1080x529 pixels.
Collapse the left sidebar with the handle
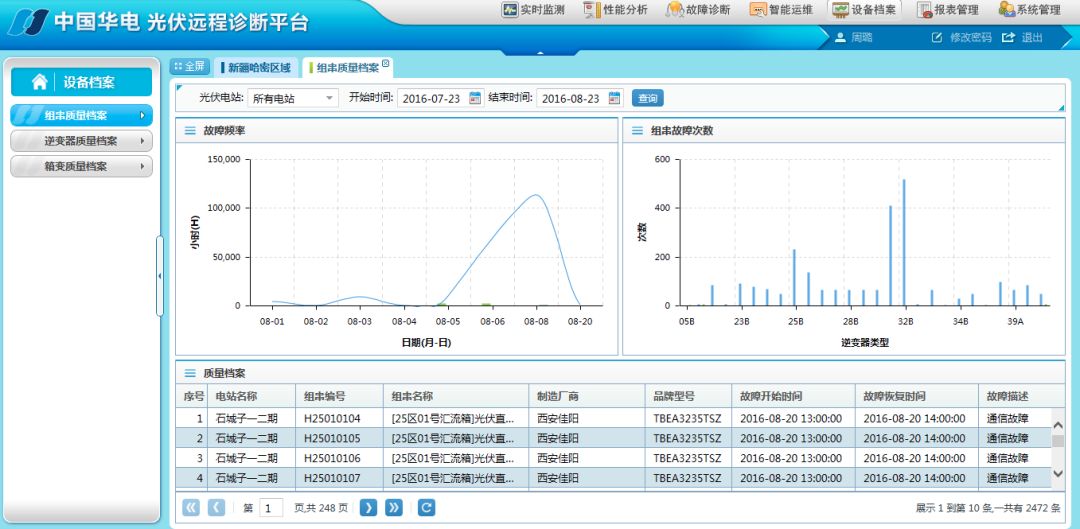tap(160, 276)
